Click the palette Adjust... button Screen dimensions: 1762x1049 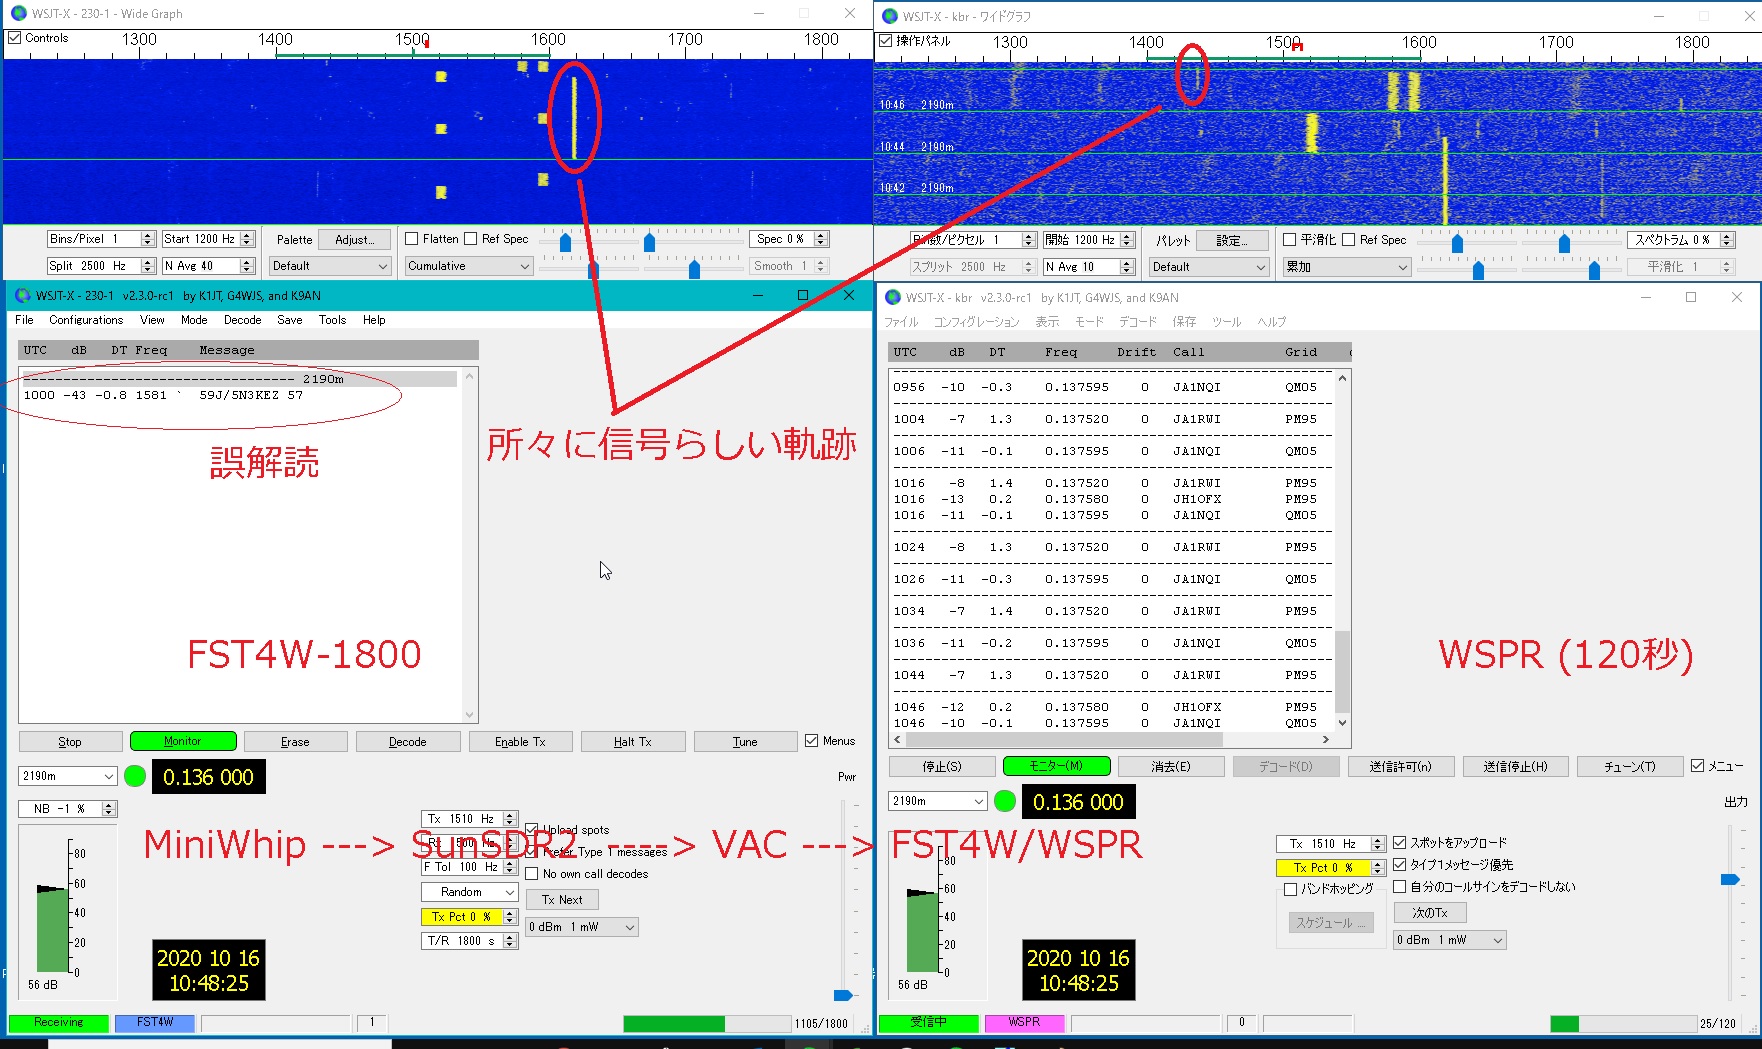click(355, 240)
